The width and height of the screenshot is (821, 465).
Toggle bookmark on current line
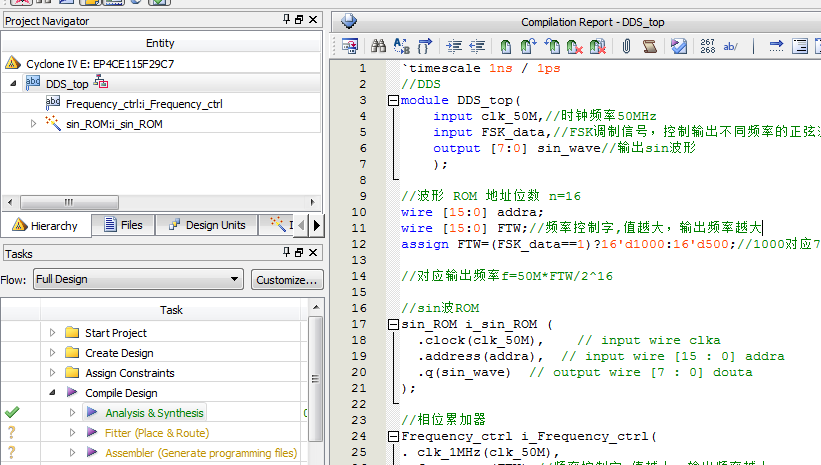[506, 47]
